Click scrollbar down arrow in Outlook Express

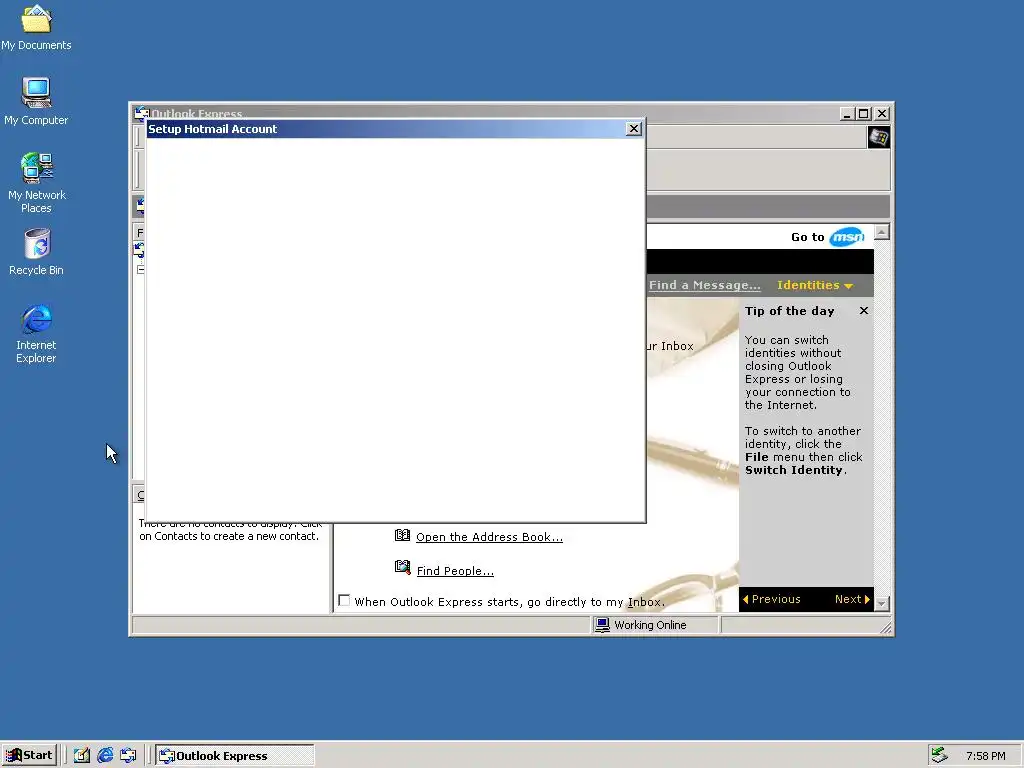pos(882,603)
